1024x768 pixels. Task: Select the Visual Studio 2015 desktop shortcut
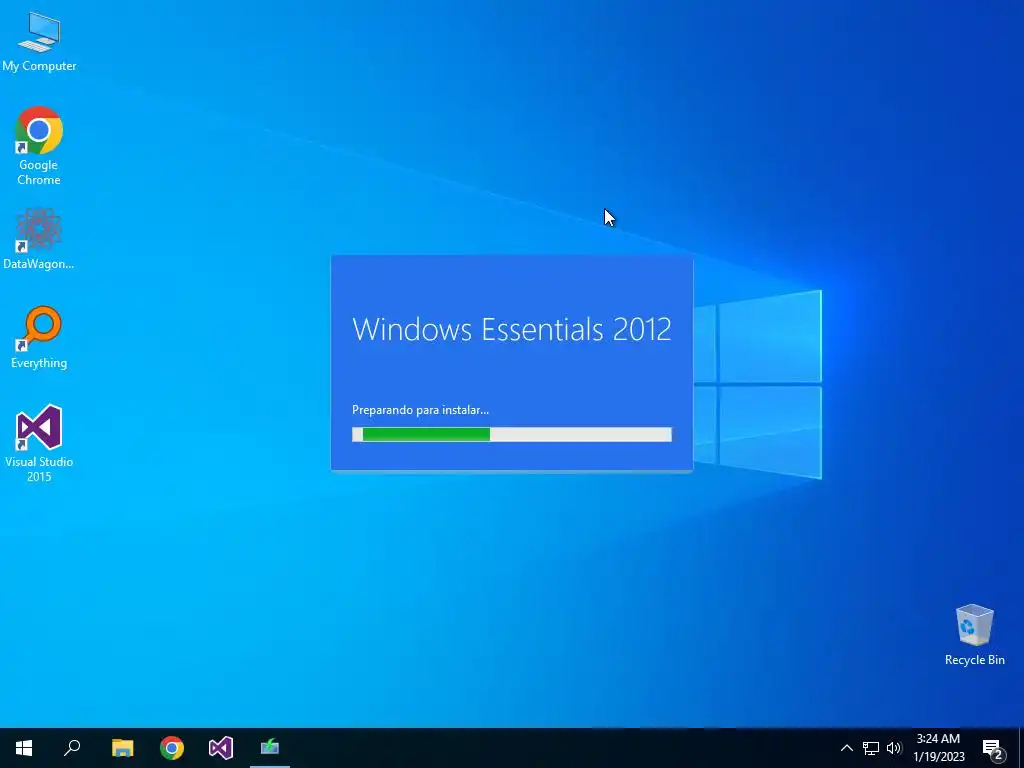click(39, 443)
